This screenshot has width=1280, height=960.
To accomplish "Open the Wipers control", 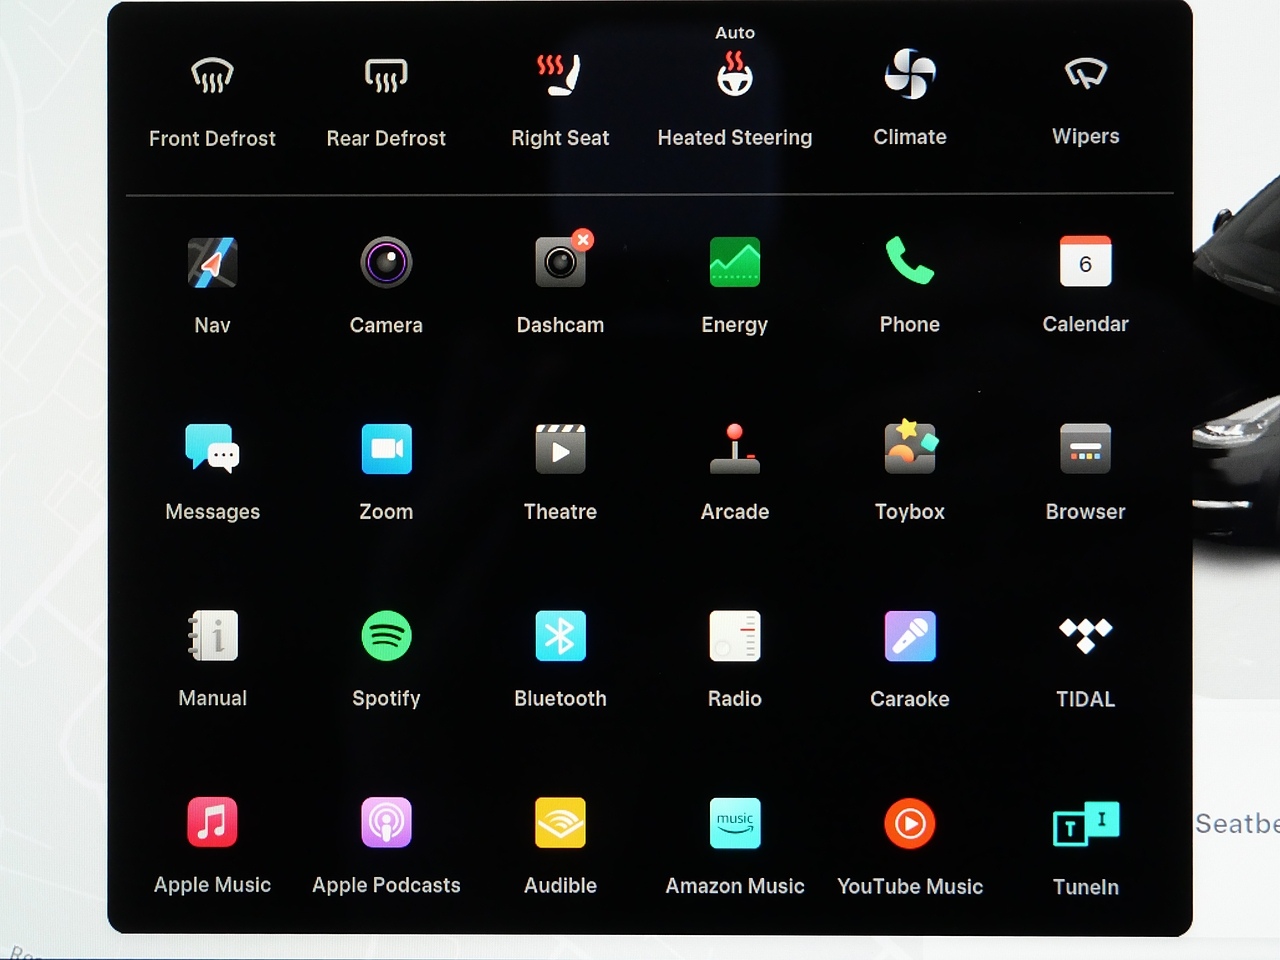I will click(x=1085, y=76).
